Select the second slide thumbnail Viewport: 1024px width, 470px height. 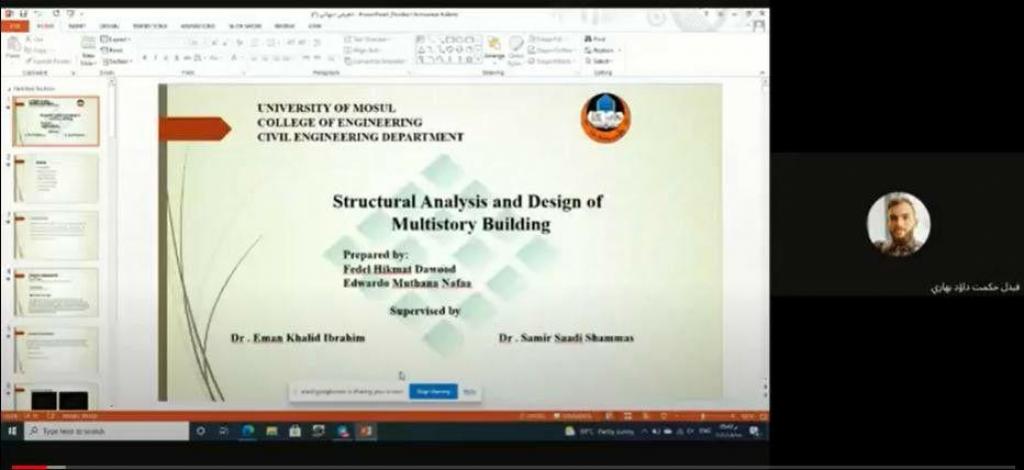click(x=56, y=178)
